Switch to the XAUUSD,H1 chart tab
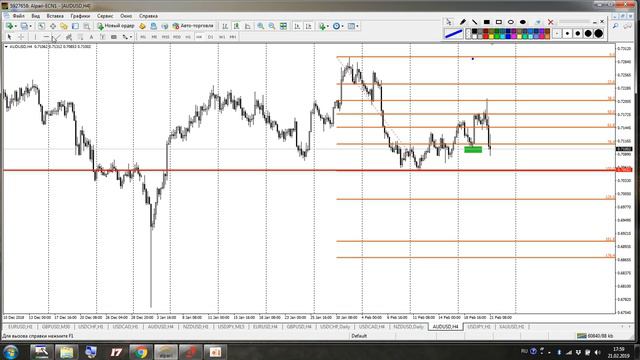Viewport: 640px width, 360px height. [511, 327]
